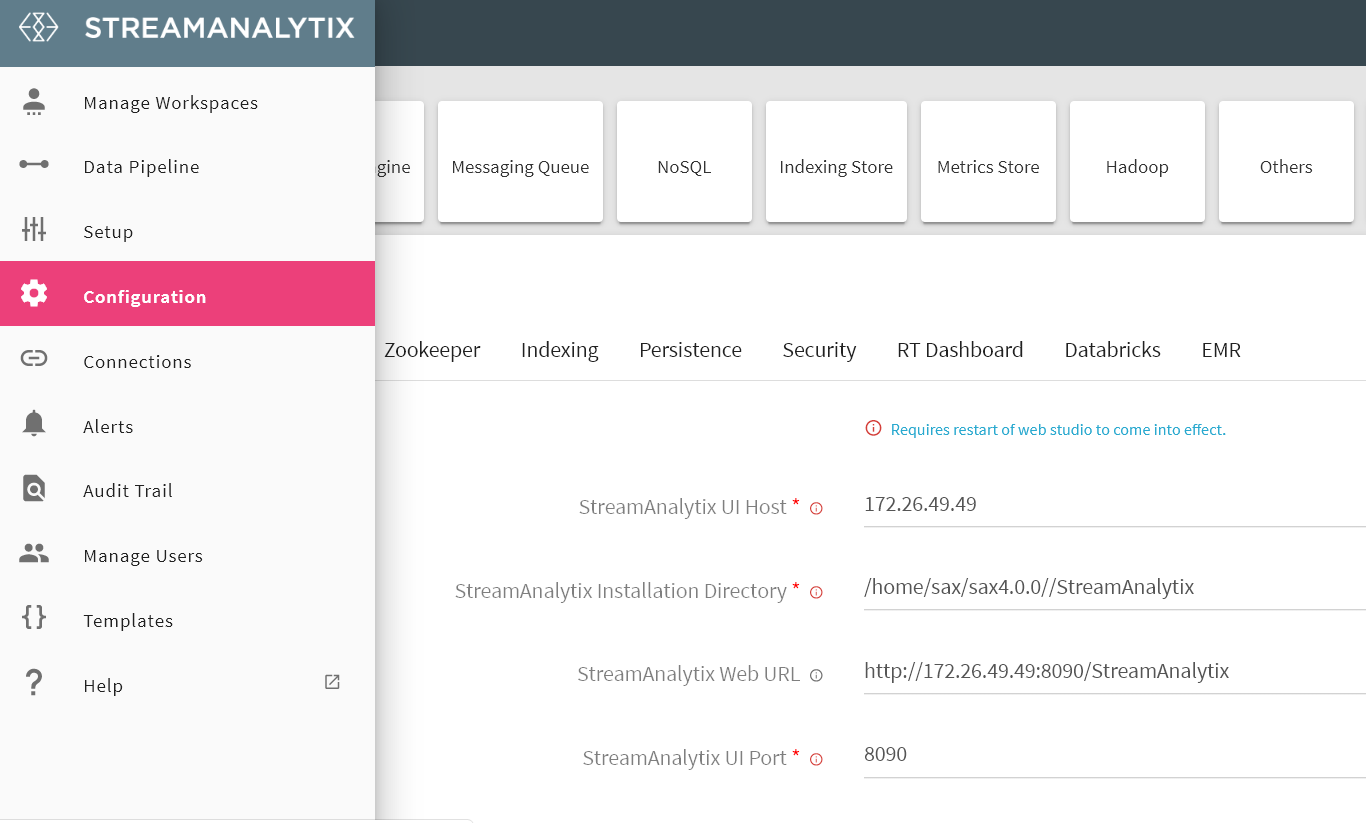Click the StreamAnalytix logo icon
Screen dimensions: 1366x823
[x=38, y=27]
